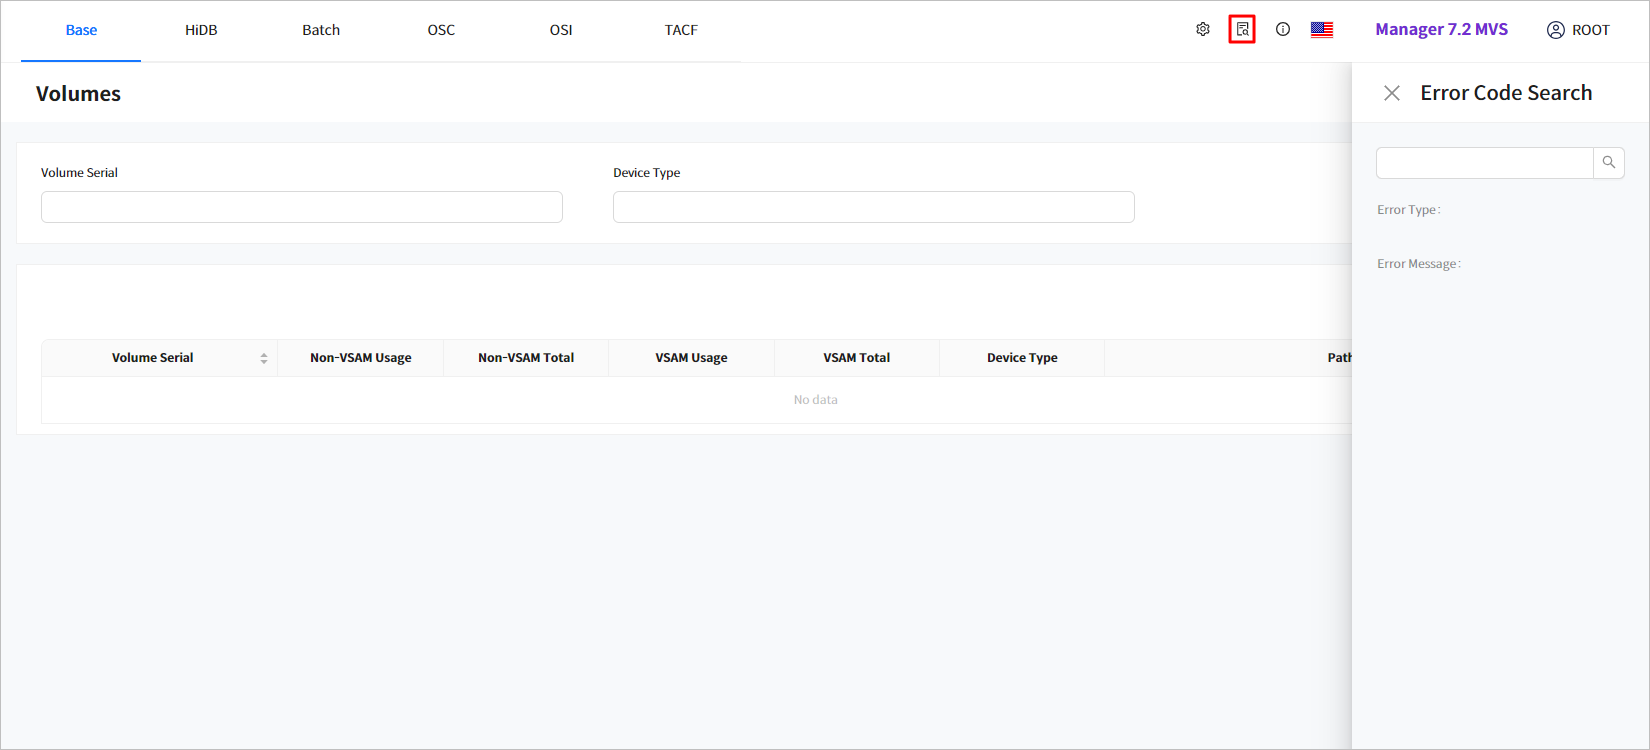Change language via the US flag icon
This screenshot has width=1650, height=750.
coord(1322,30)
